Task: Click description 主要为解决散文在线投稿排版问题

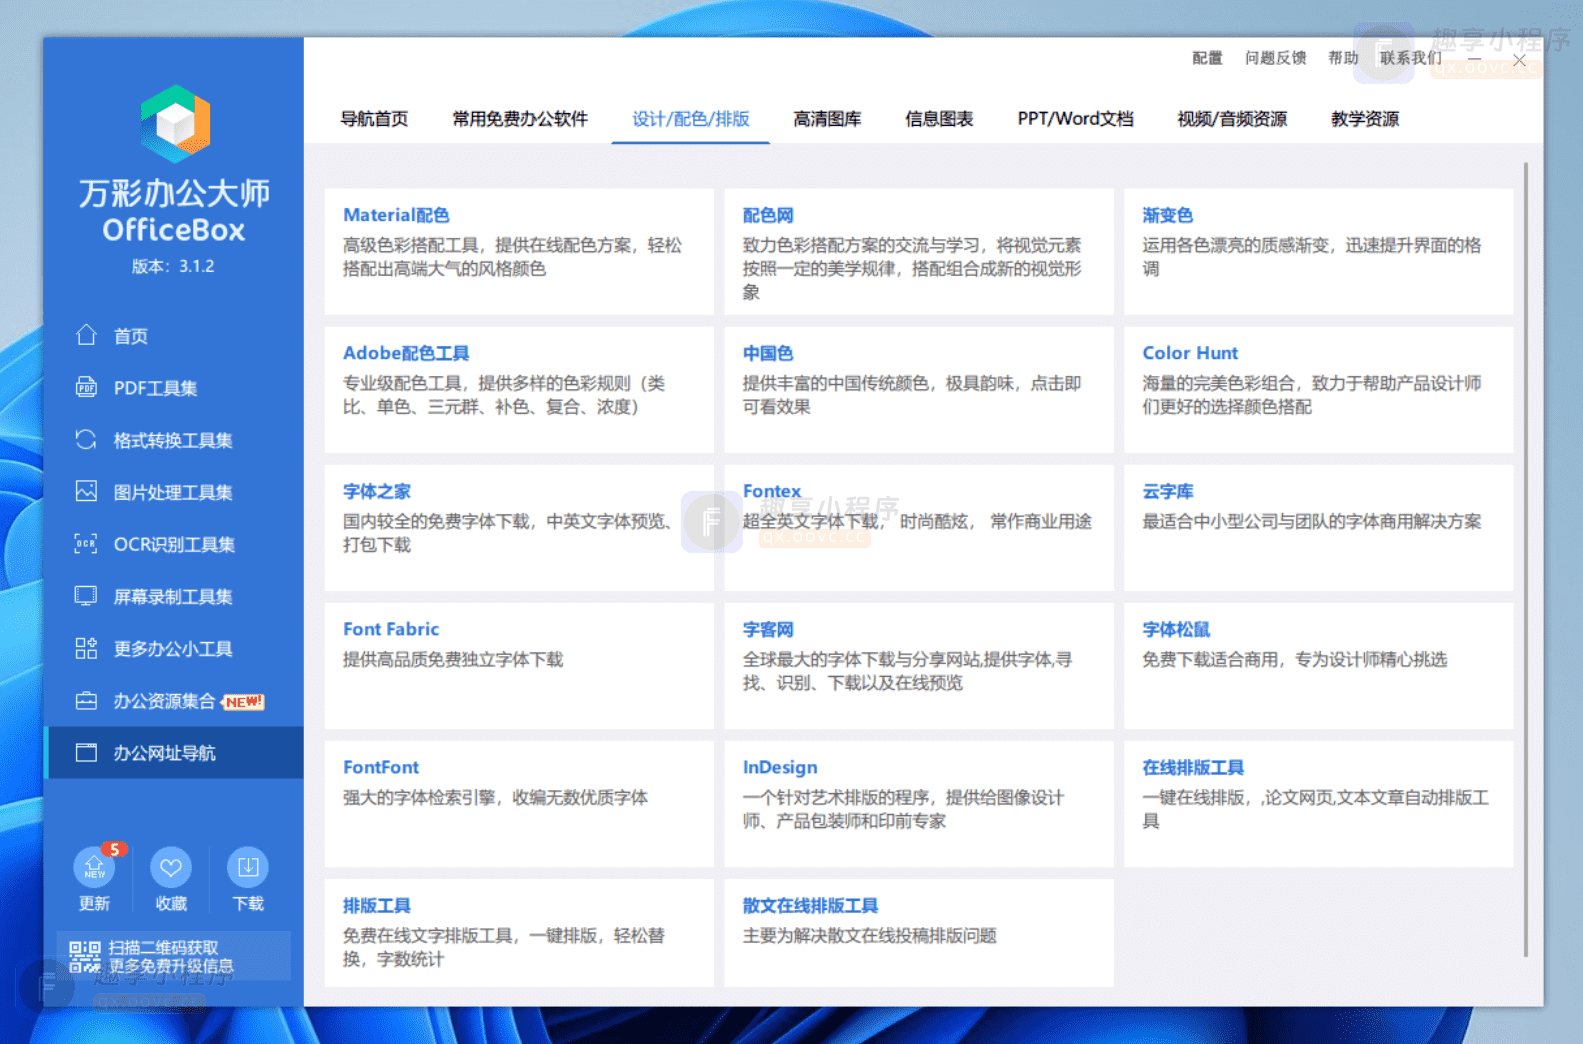Action: [870, 935]
